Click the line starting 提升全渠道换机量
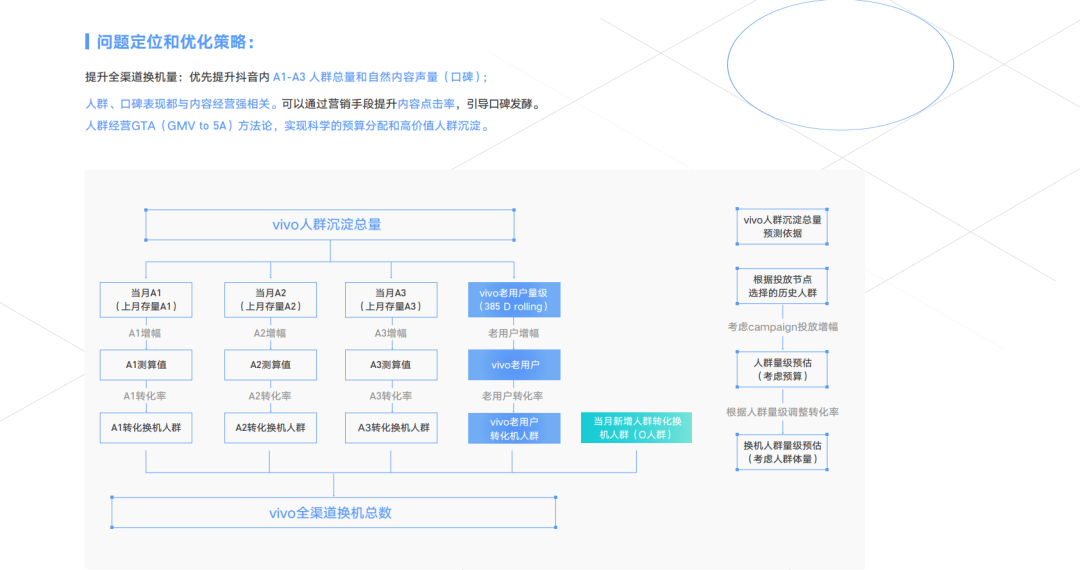The width and height of the screenshot is (1080, 570). 287,77
